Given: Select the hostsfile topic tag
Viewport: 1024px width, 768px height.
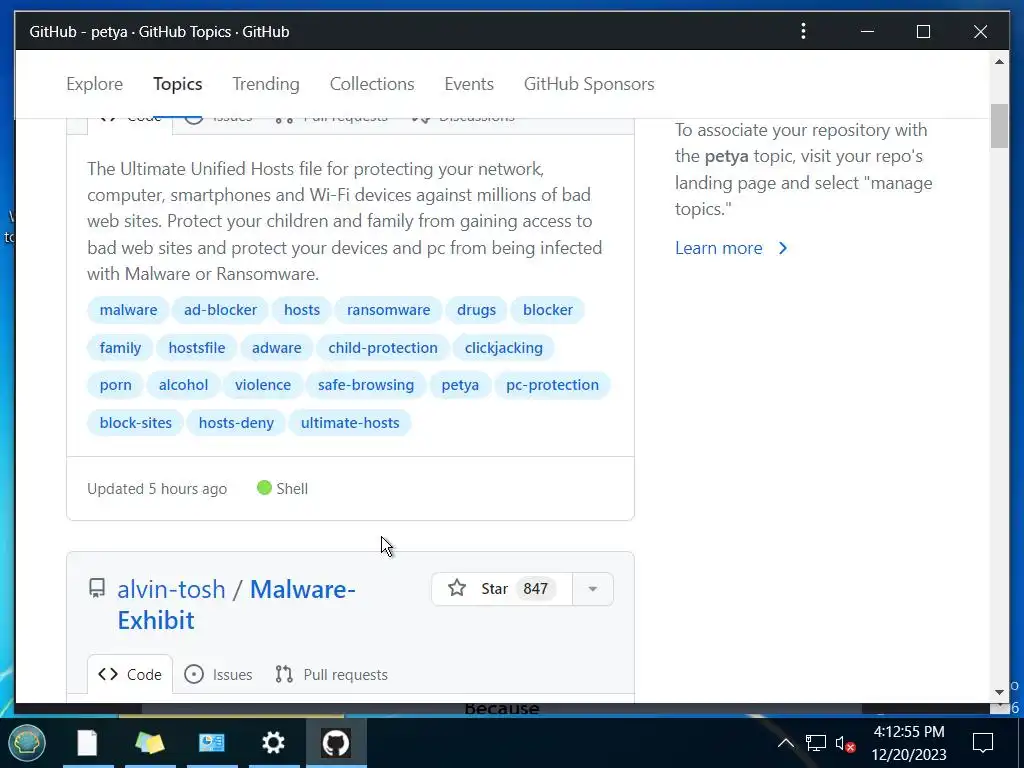Looking at the screenshot, I should [x=197, y=347].
